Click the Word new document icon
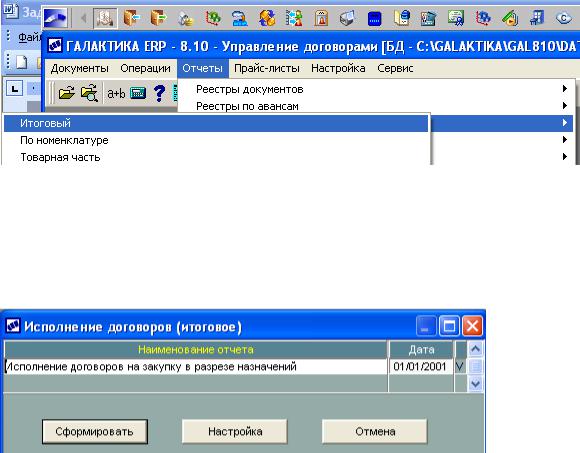The image size is (580, 453). (21, 62)
